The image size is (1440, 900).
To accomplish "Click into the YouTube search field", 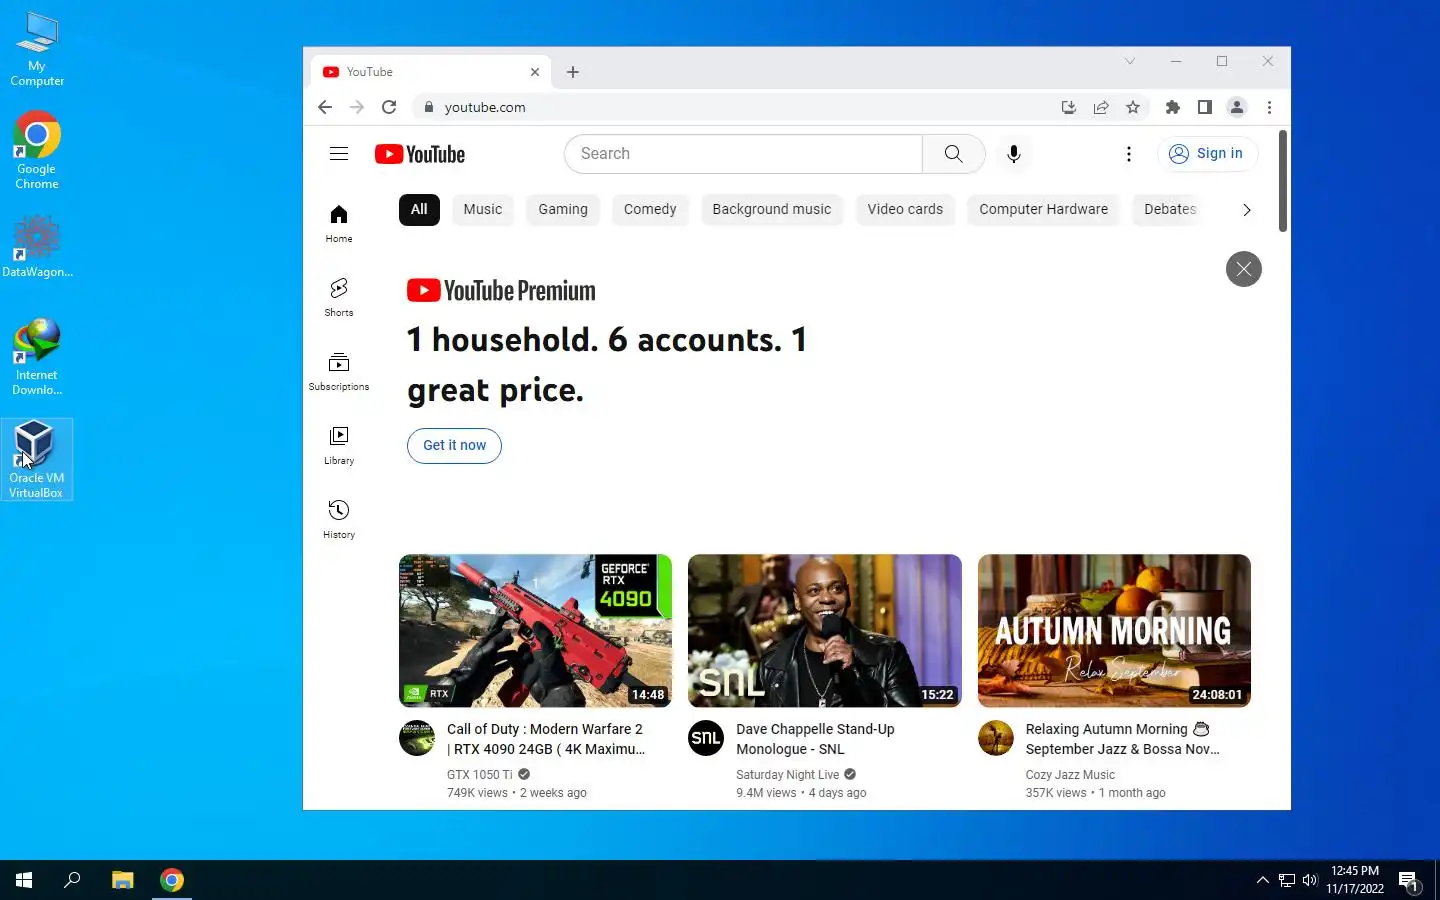I will [743, 154].
